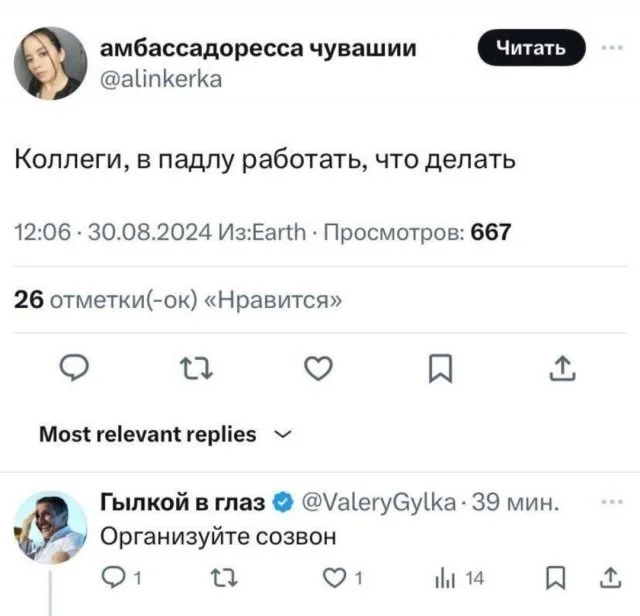Share the Организуйте созвон reply

pyautogui.click(x=610, y=575)
